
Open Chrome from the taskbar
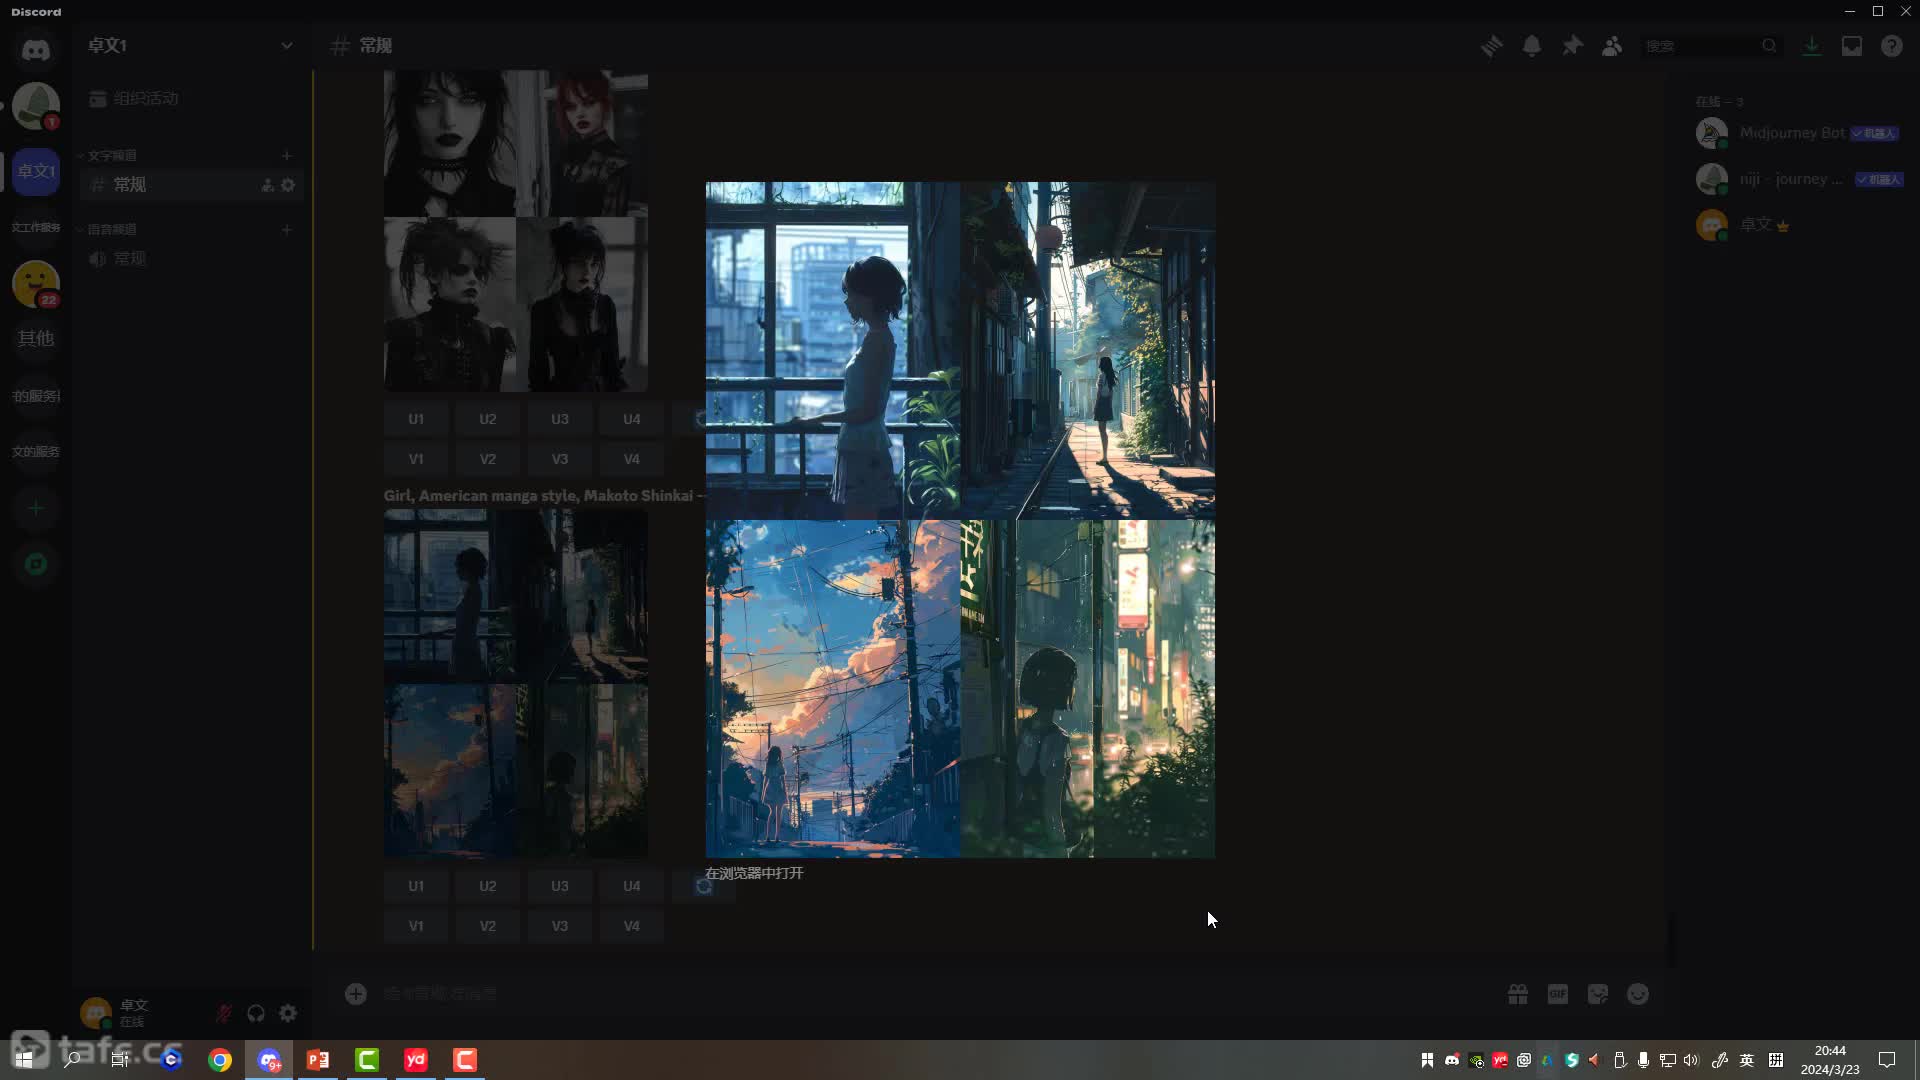[x=220, y=1060]
